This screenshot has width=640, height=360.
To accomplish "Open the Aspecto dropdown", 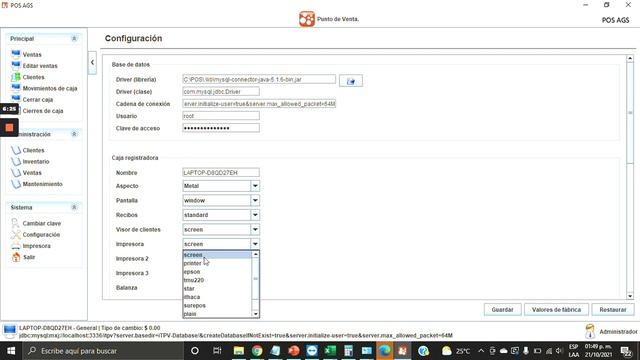I will 255,186.
